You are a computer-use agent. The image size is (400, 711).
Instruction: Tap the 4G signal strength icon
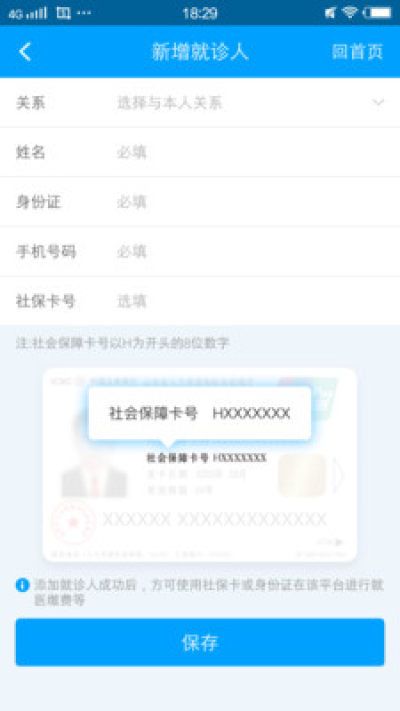point(28,13)
